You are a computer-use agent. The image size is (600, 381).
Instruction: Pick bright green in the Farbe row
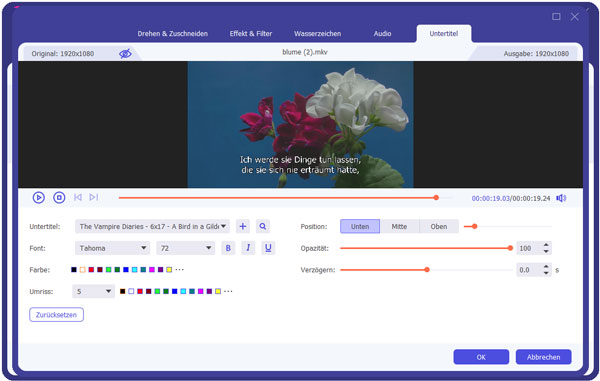click(109, 270)
